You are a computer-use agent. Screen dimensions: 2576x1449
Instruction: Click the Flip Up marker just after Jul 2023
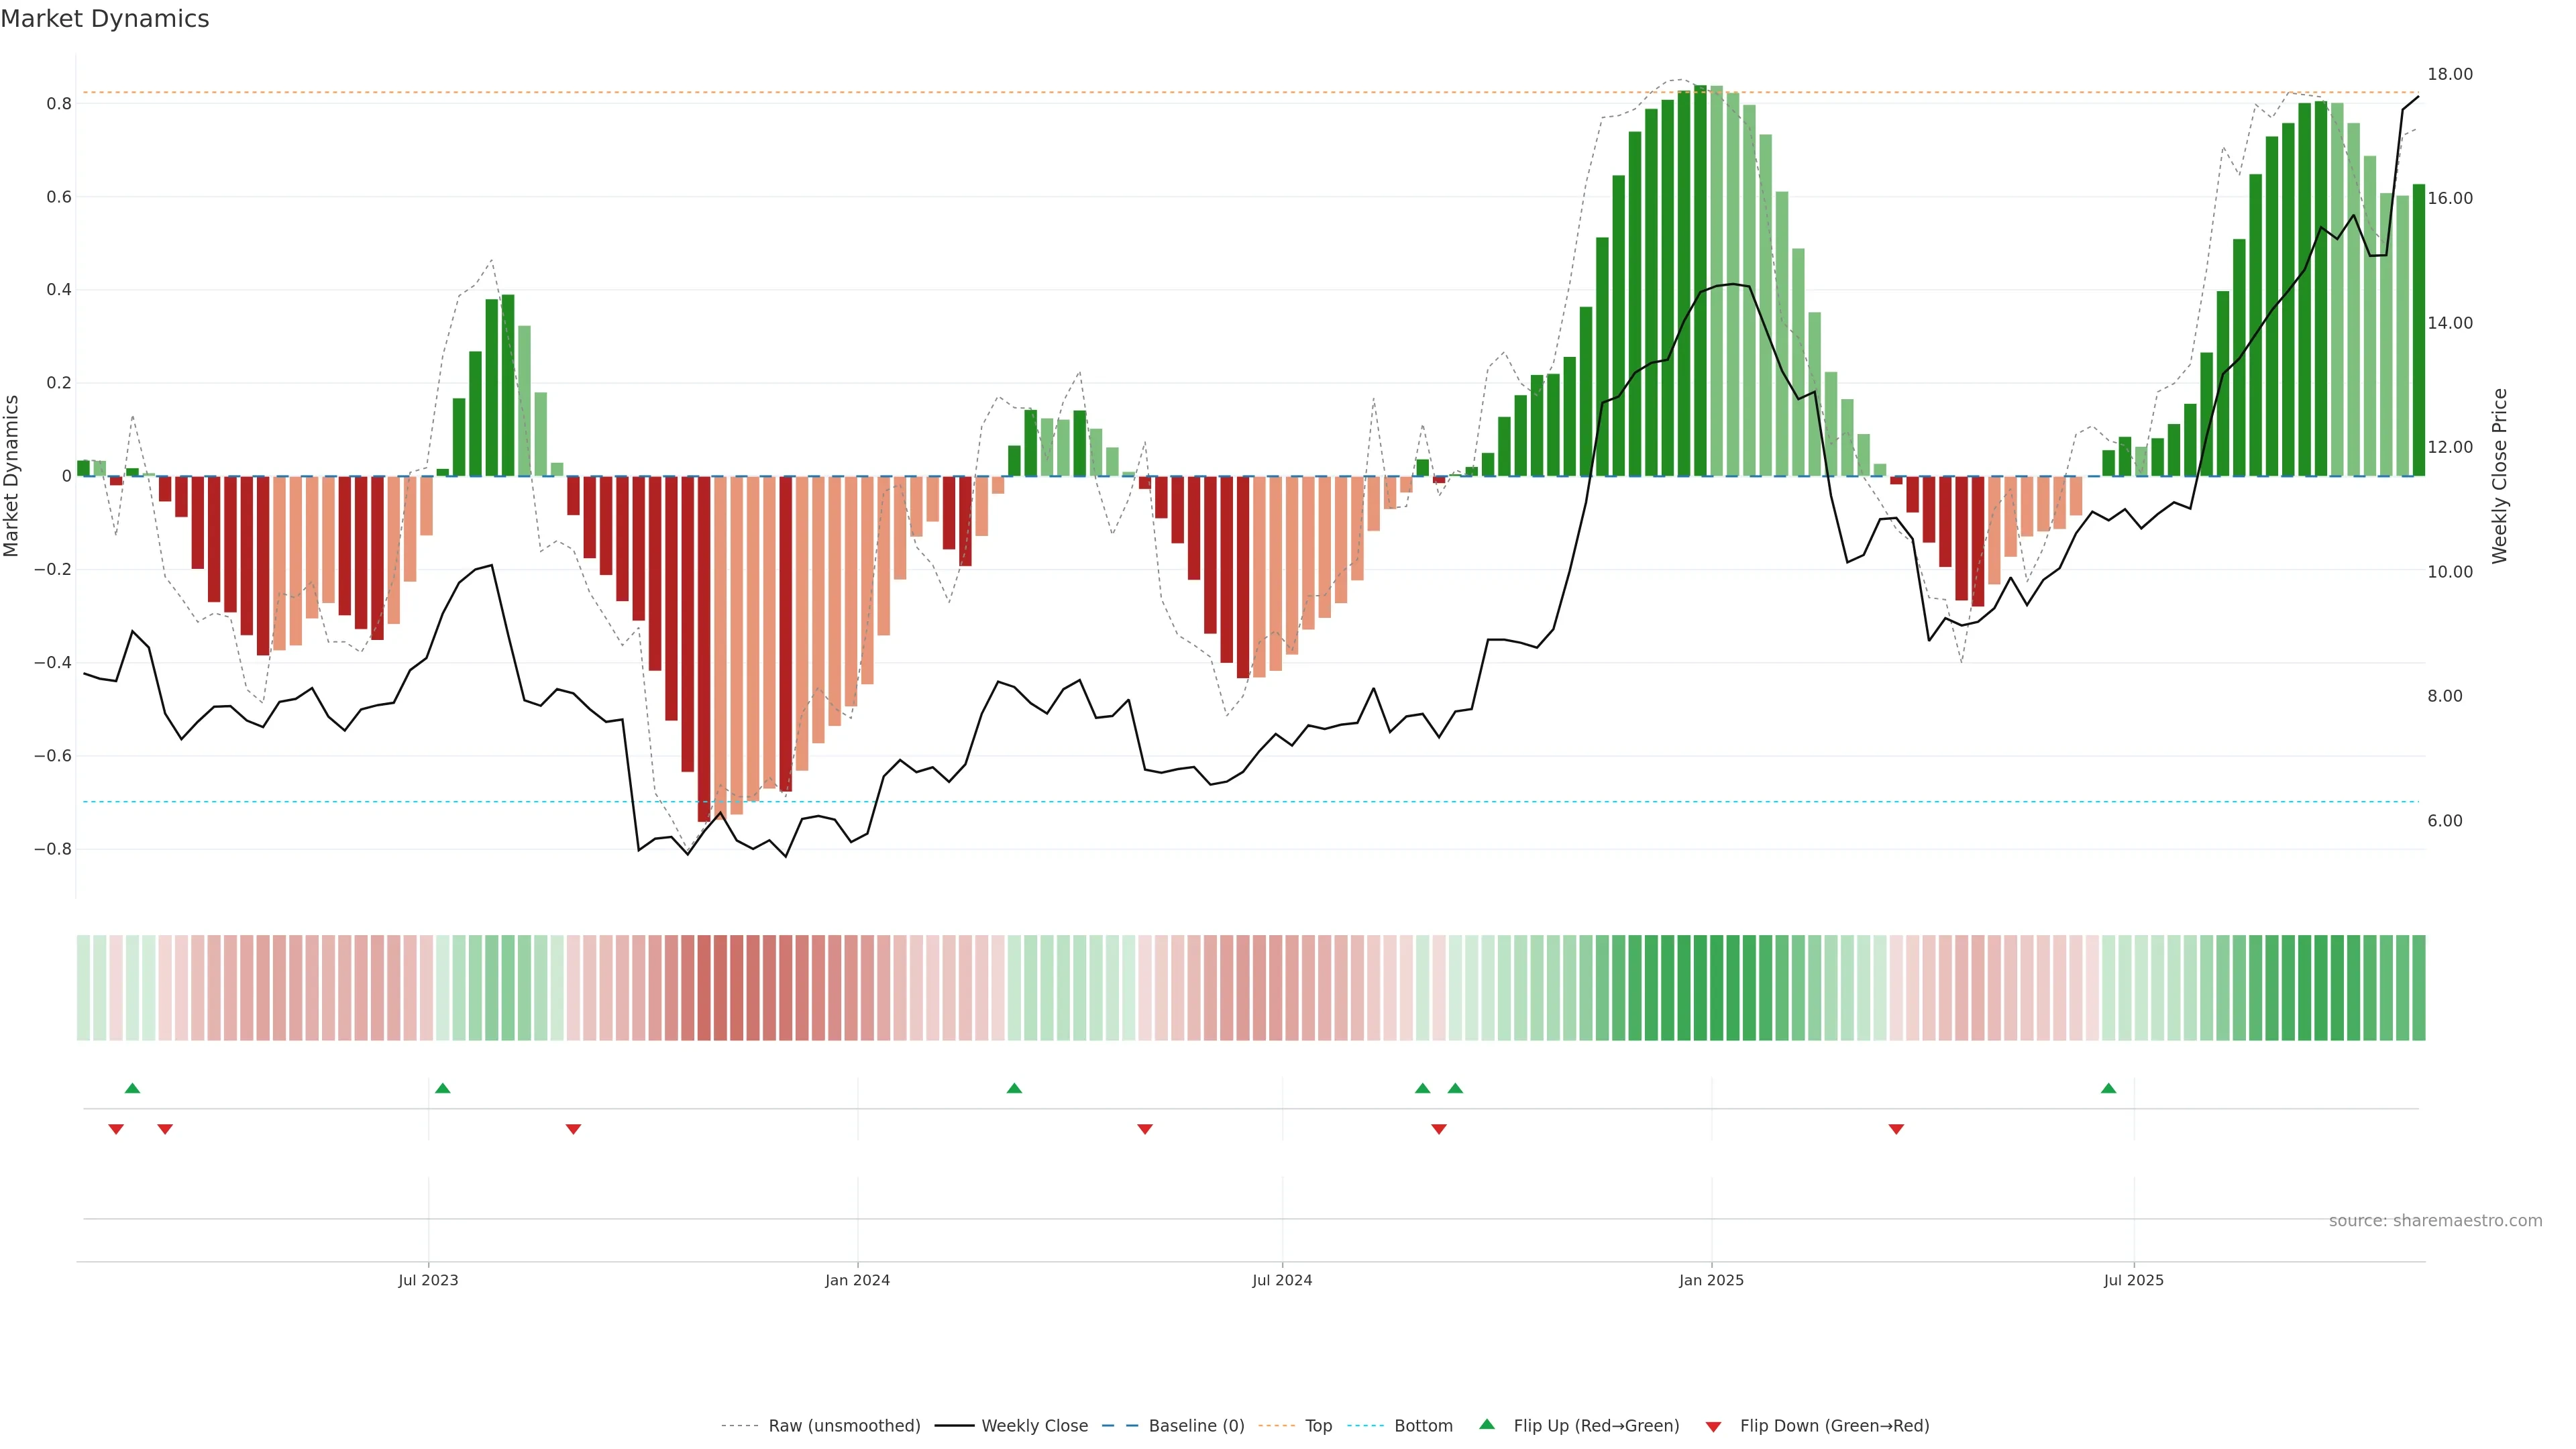pyautogui.click(x=443, y=1088)
